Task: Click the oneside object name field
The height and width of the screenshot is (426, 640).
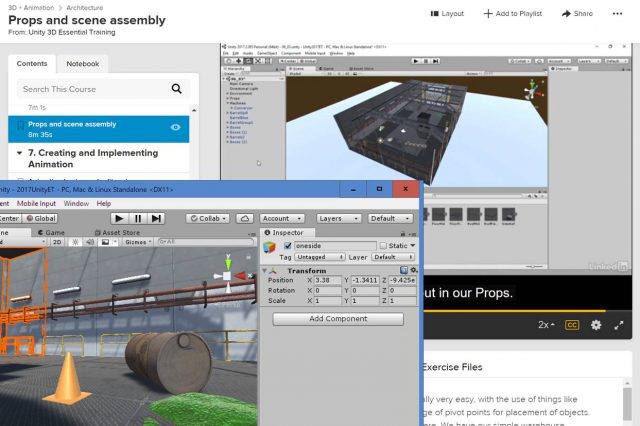Action: click(335, 246)
